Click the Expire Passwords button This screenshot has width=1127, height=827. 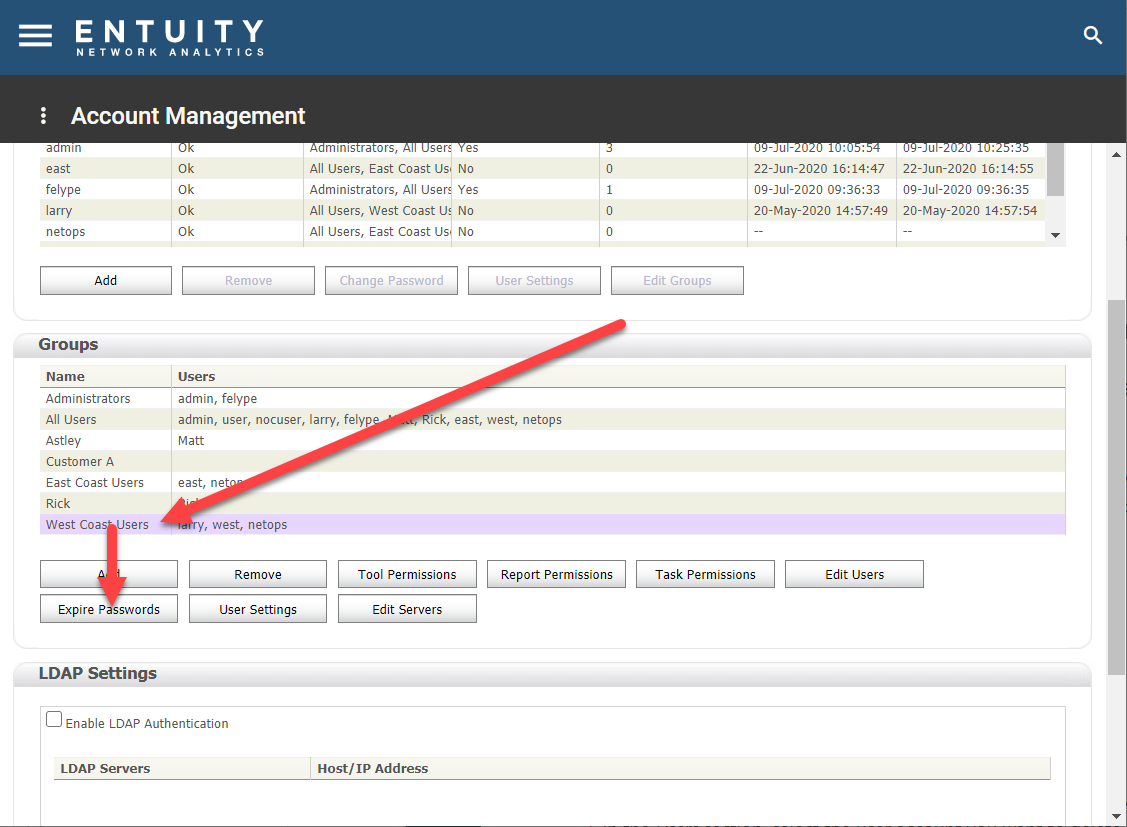(x=109, y=609)
